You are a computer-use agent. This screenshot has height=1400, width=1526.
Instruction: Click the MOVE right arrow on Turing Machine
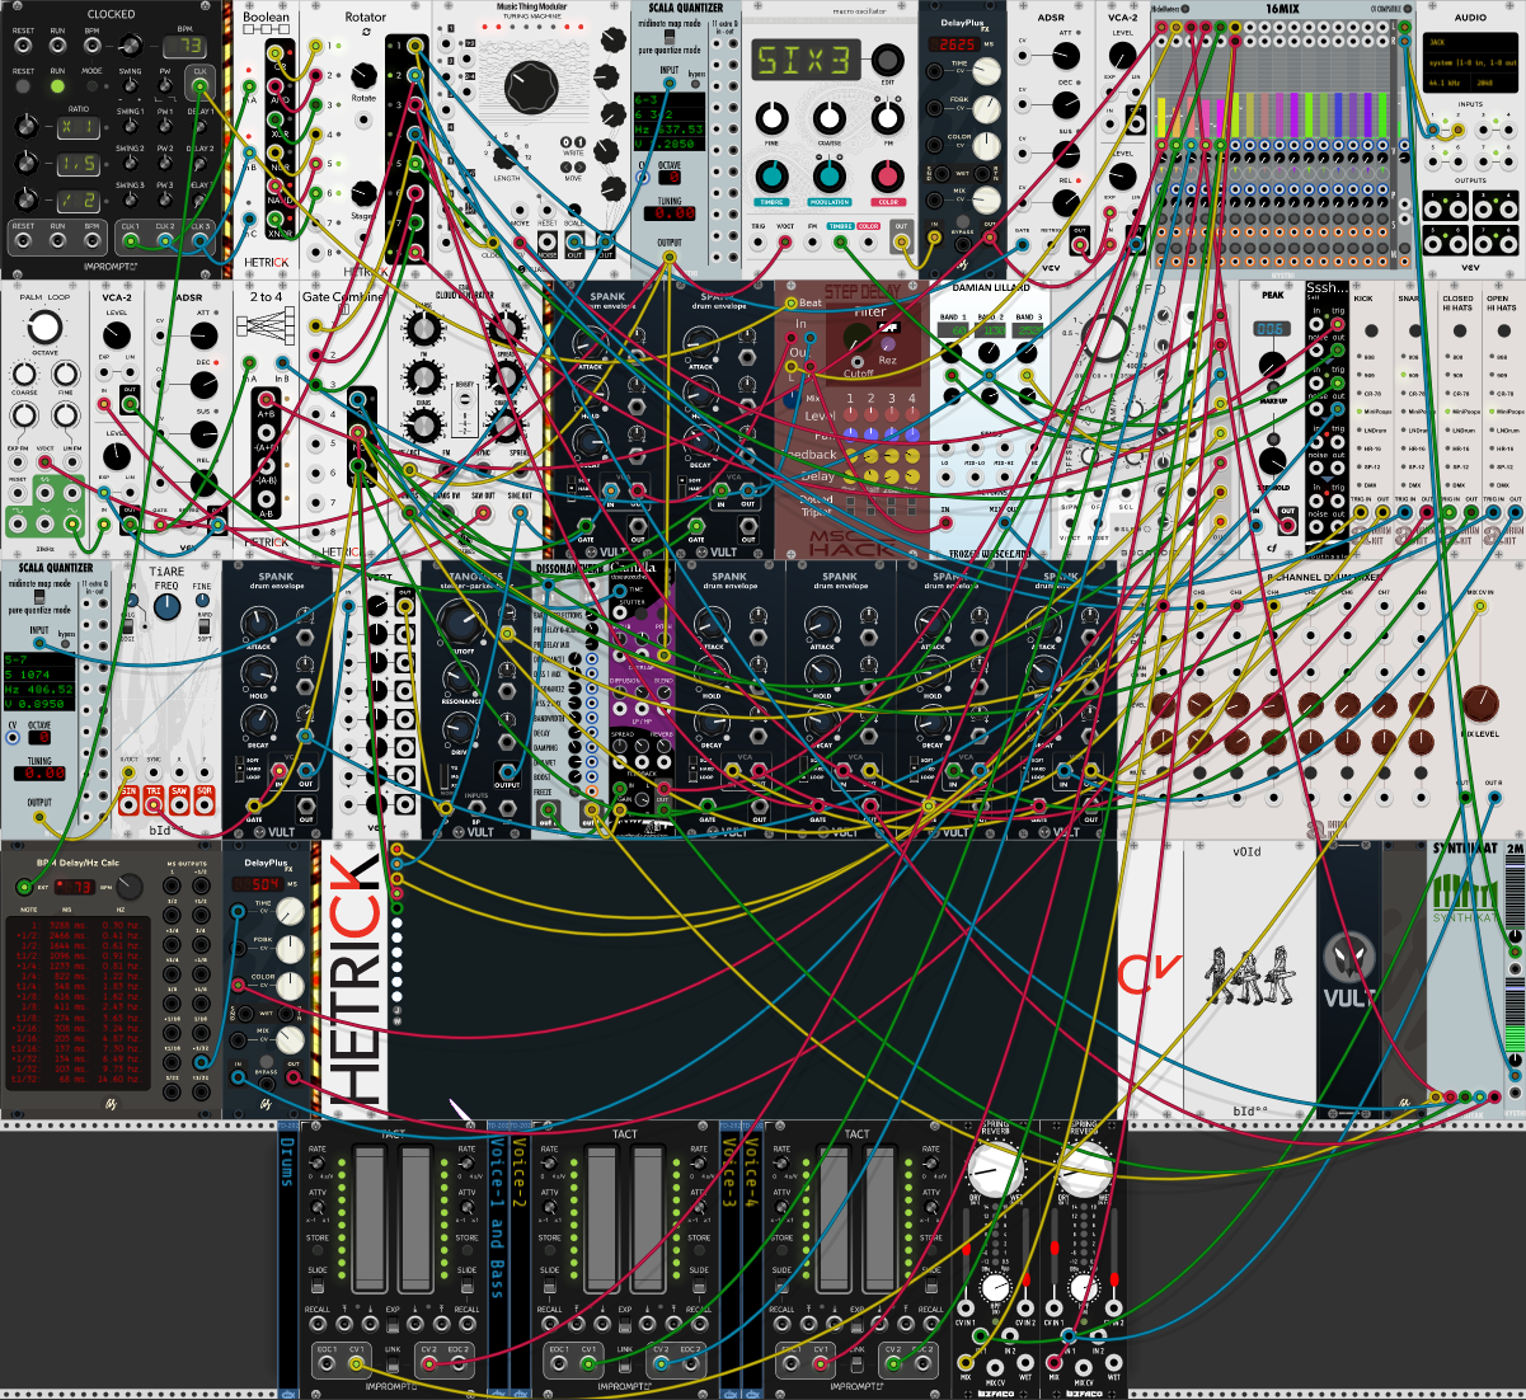coord(580,167)
